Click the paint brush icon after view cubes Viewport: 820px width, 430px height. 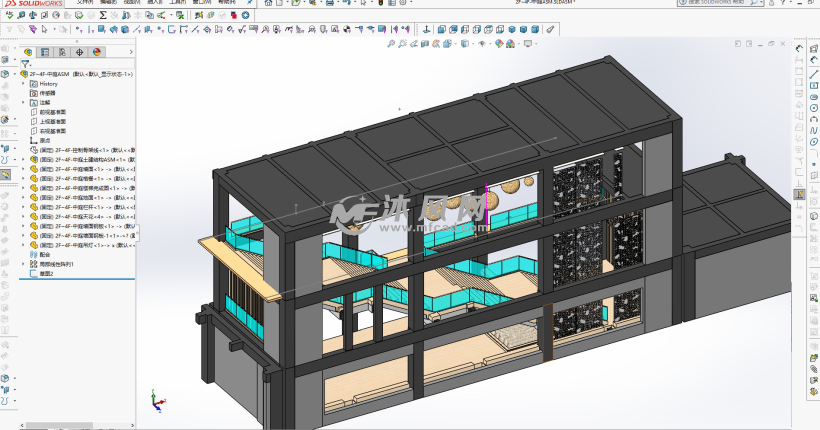pos(550,29)
